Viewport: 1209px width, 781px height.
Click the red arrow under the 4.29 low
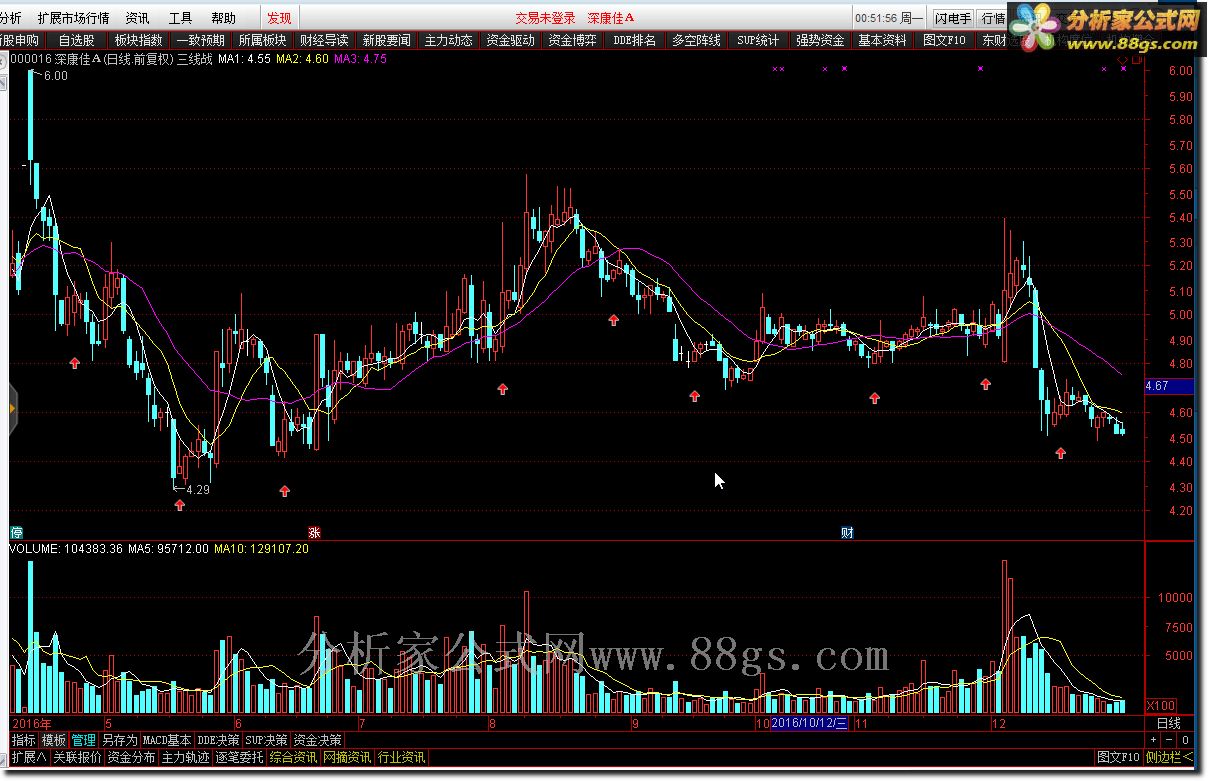[180, 505]
